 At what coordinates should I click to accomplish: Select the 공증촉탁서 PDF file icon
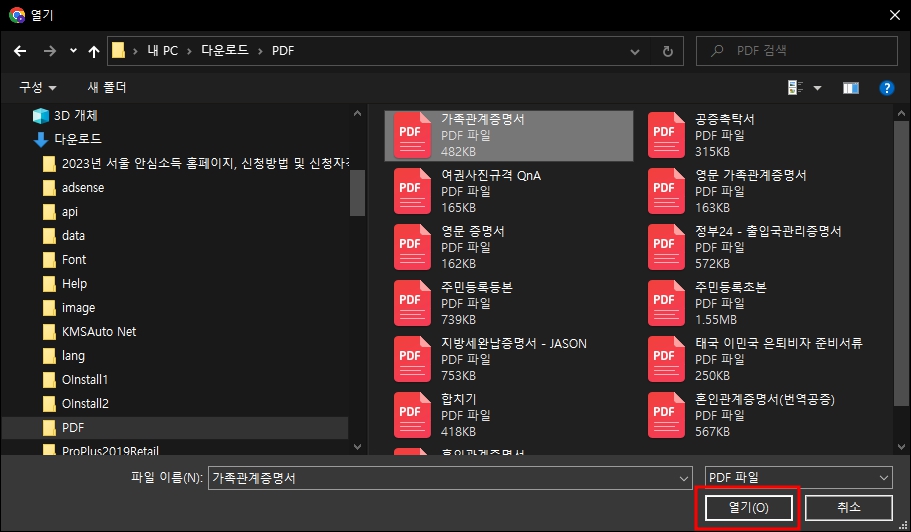click(666, 135)
